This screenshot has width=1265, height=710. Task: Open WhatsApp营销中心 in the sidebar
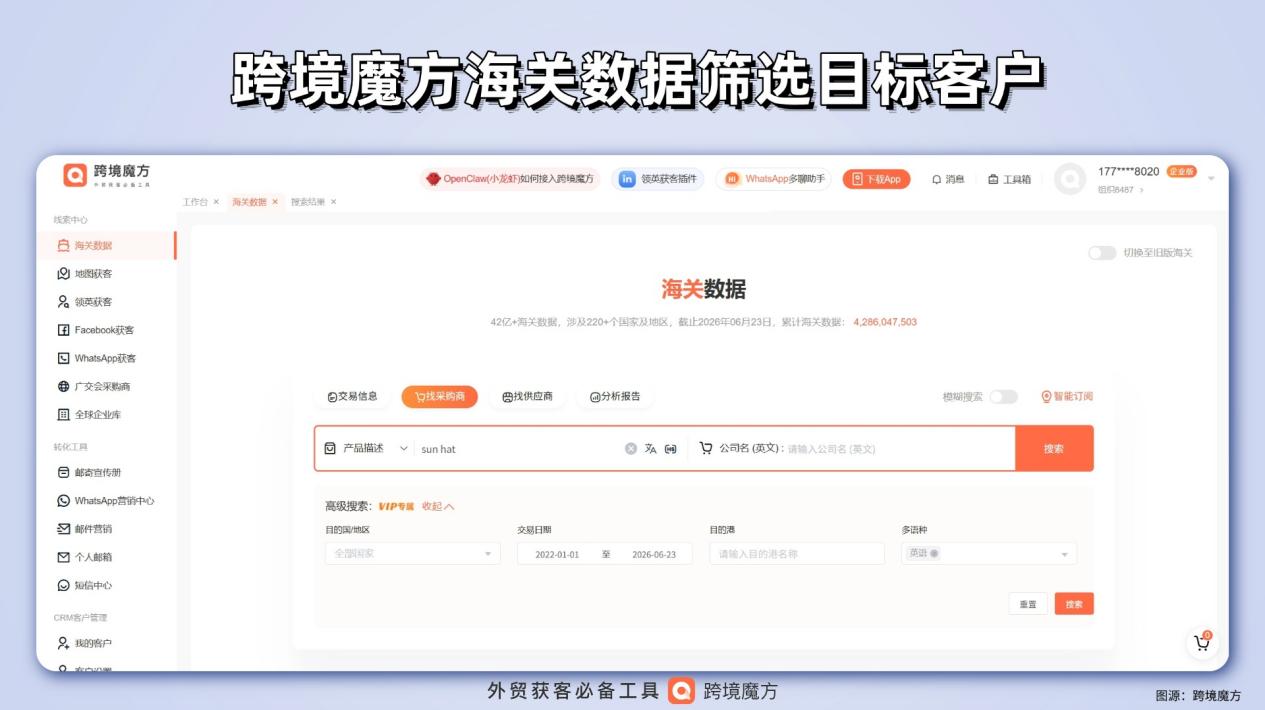pyautogui.click(x=105, y=500)
